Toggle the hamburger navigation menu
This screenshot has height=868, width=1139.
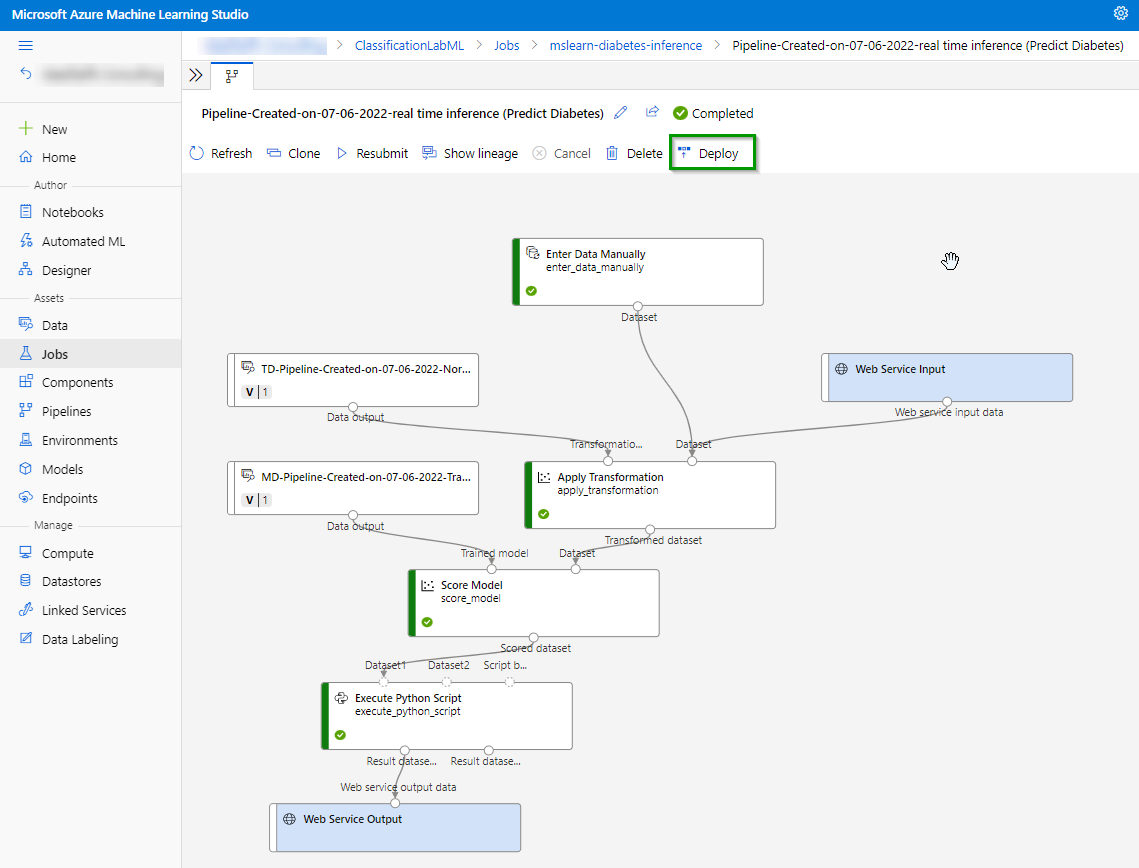click(26, 46)
